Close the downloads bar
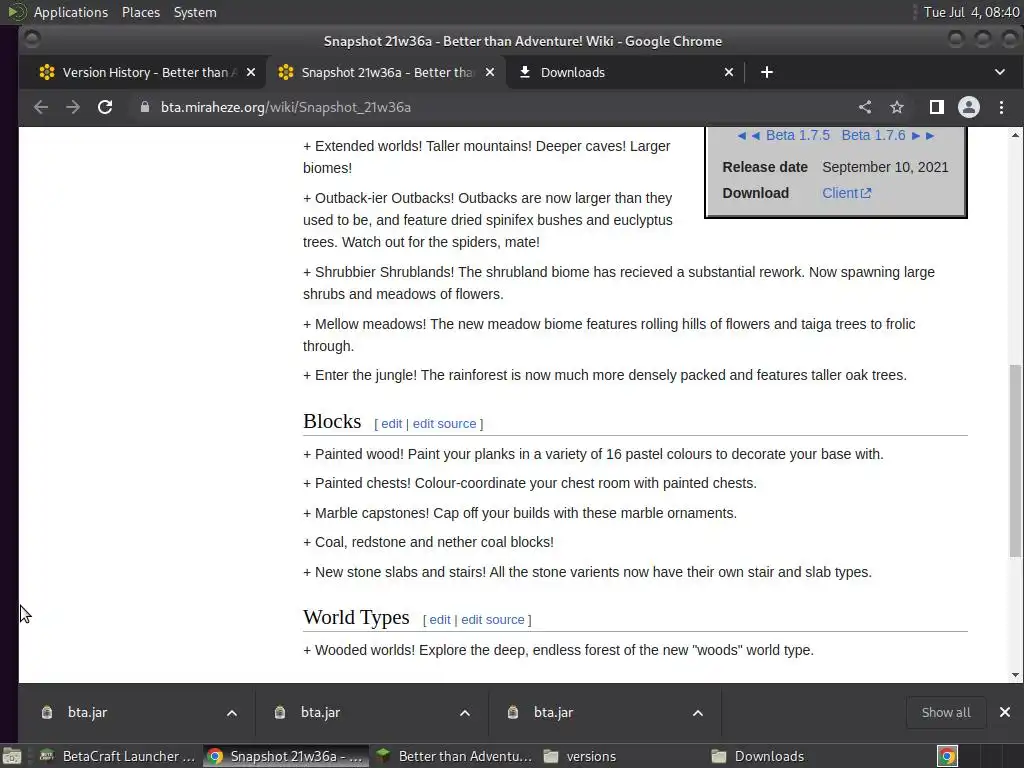 (1004, 712)
